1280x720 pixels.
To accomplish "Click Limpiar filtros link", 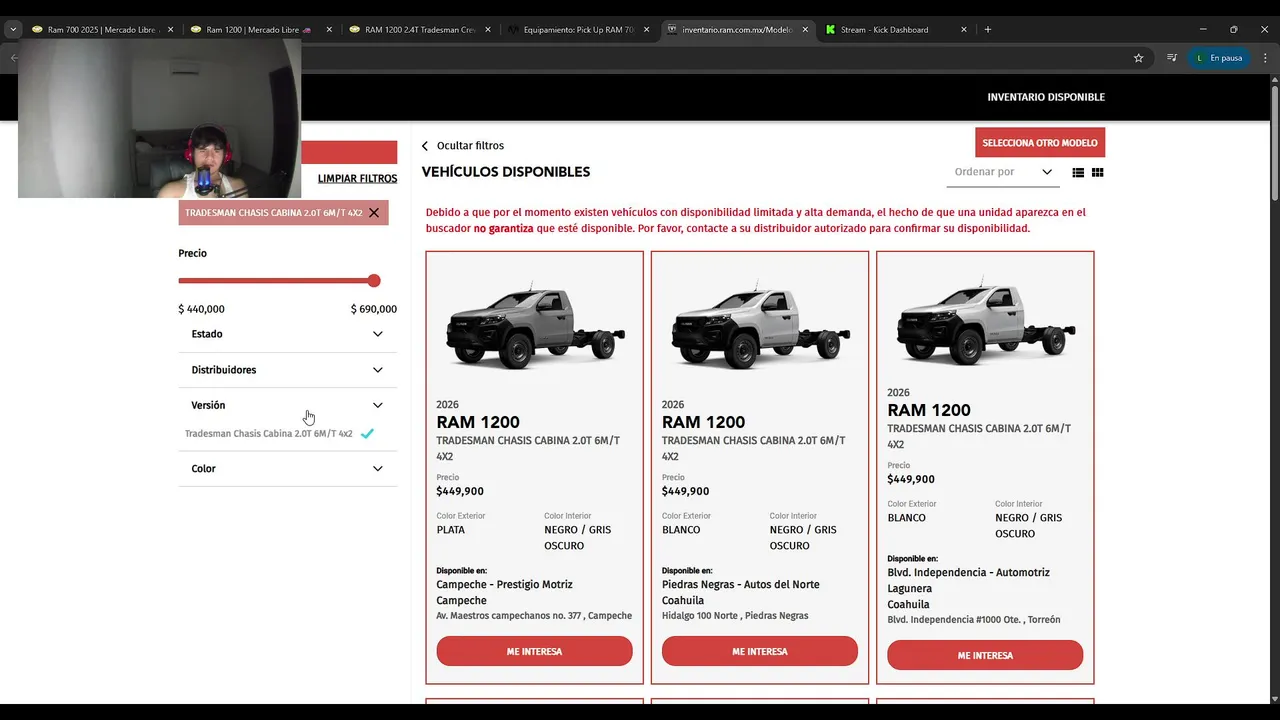I will [357, 179].
